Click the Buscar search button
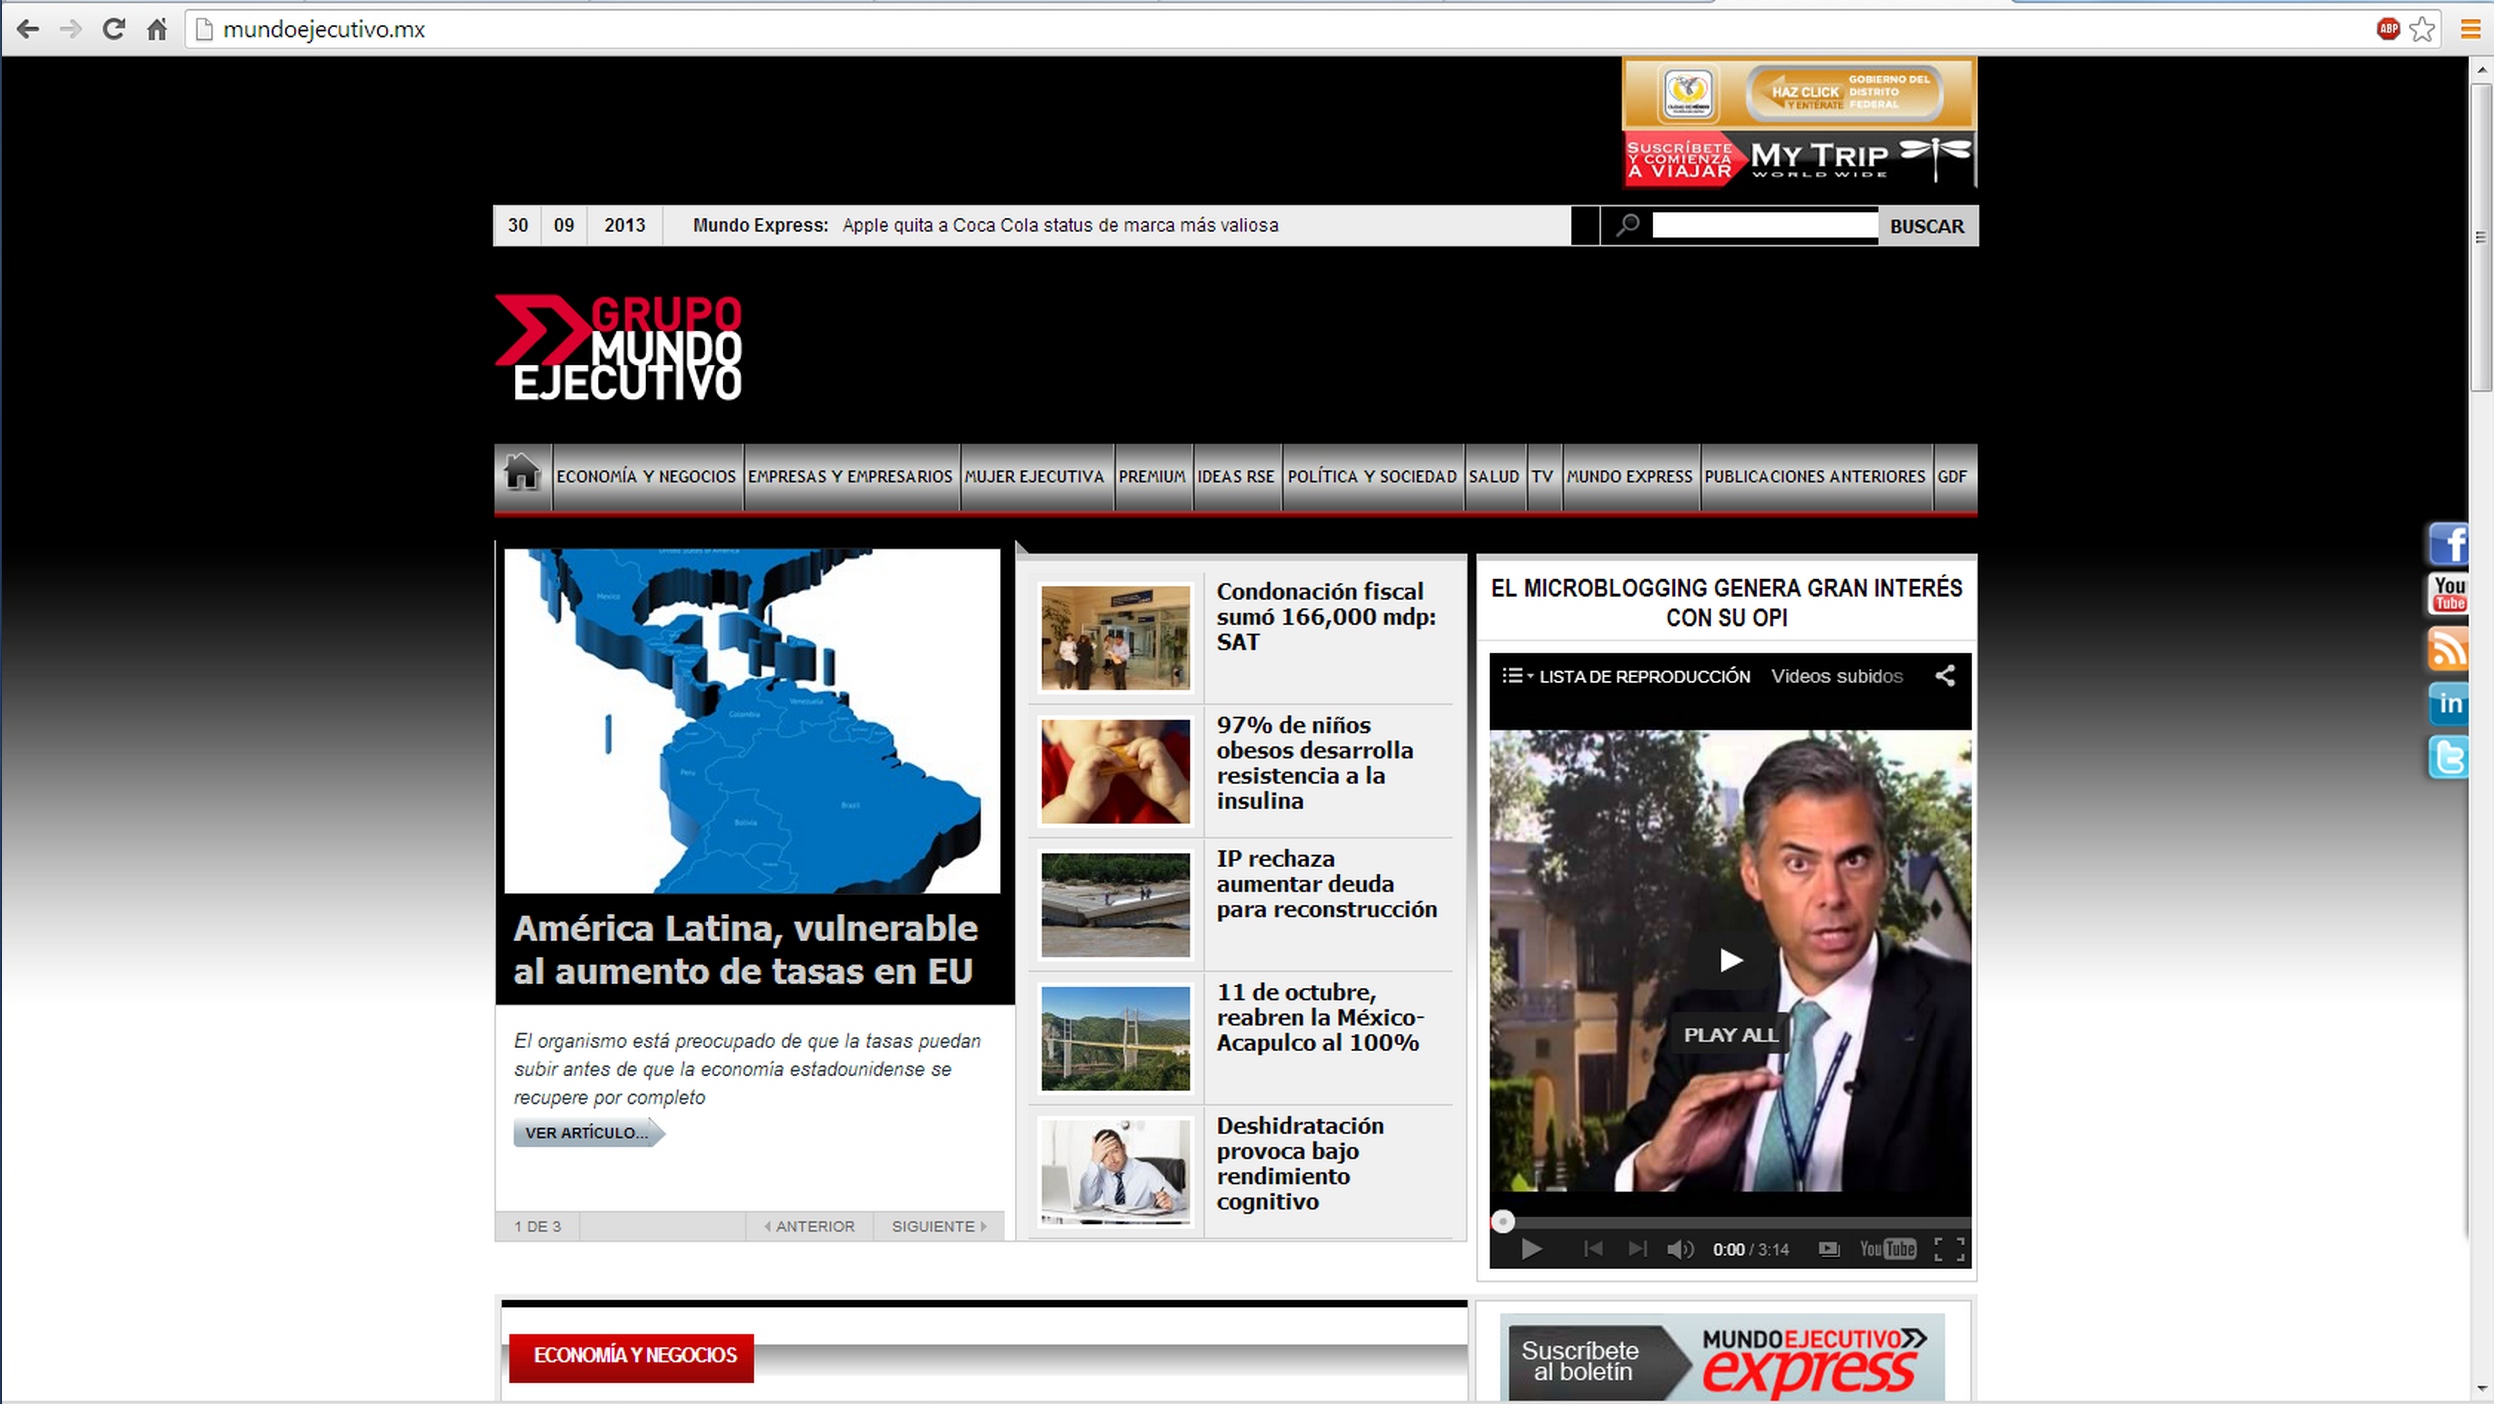The image size is (2494, 1404). tap(1927, 226)
